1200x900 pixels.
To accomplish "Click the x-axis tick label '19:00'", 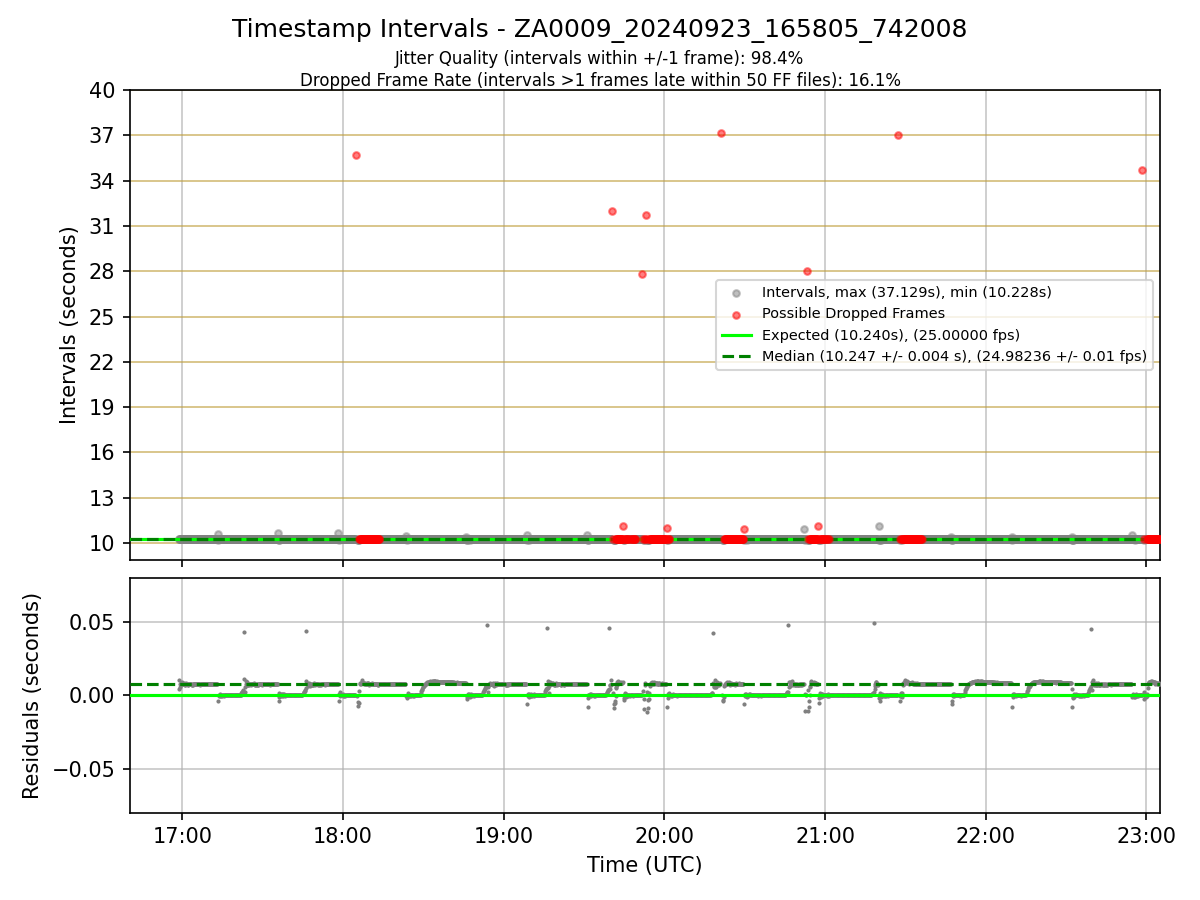I will click(503, 834).
